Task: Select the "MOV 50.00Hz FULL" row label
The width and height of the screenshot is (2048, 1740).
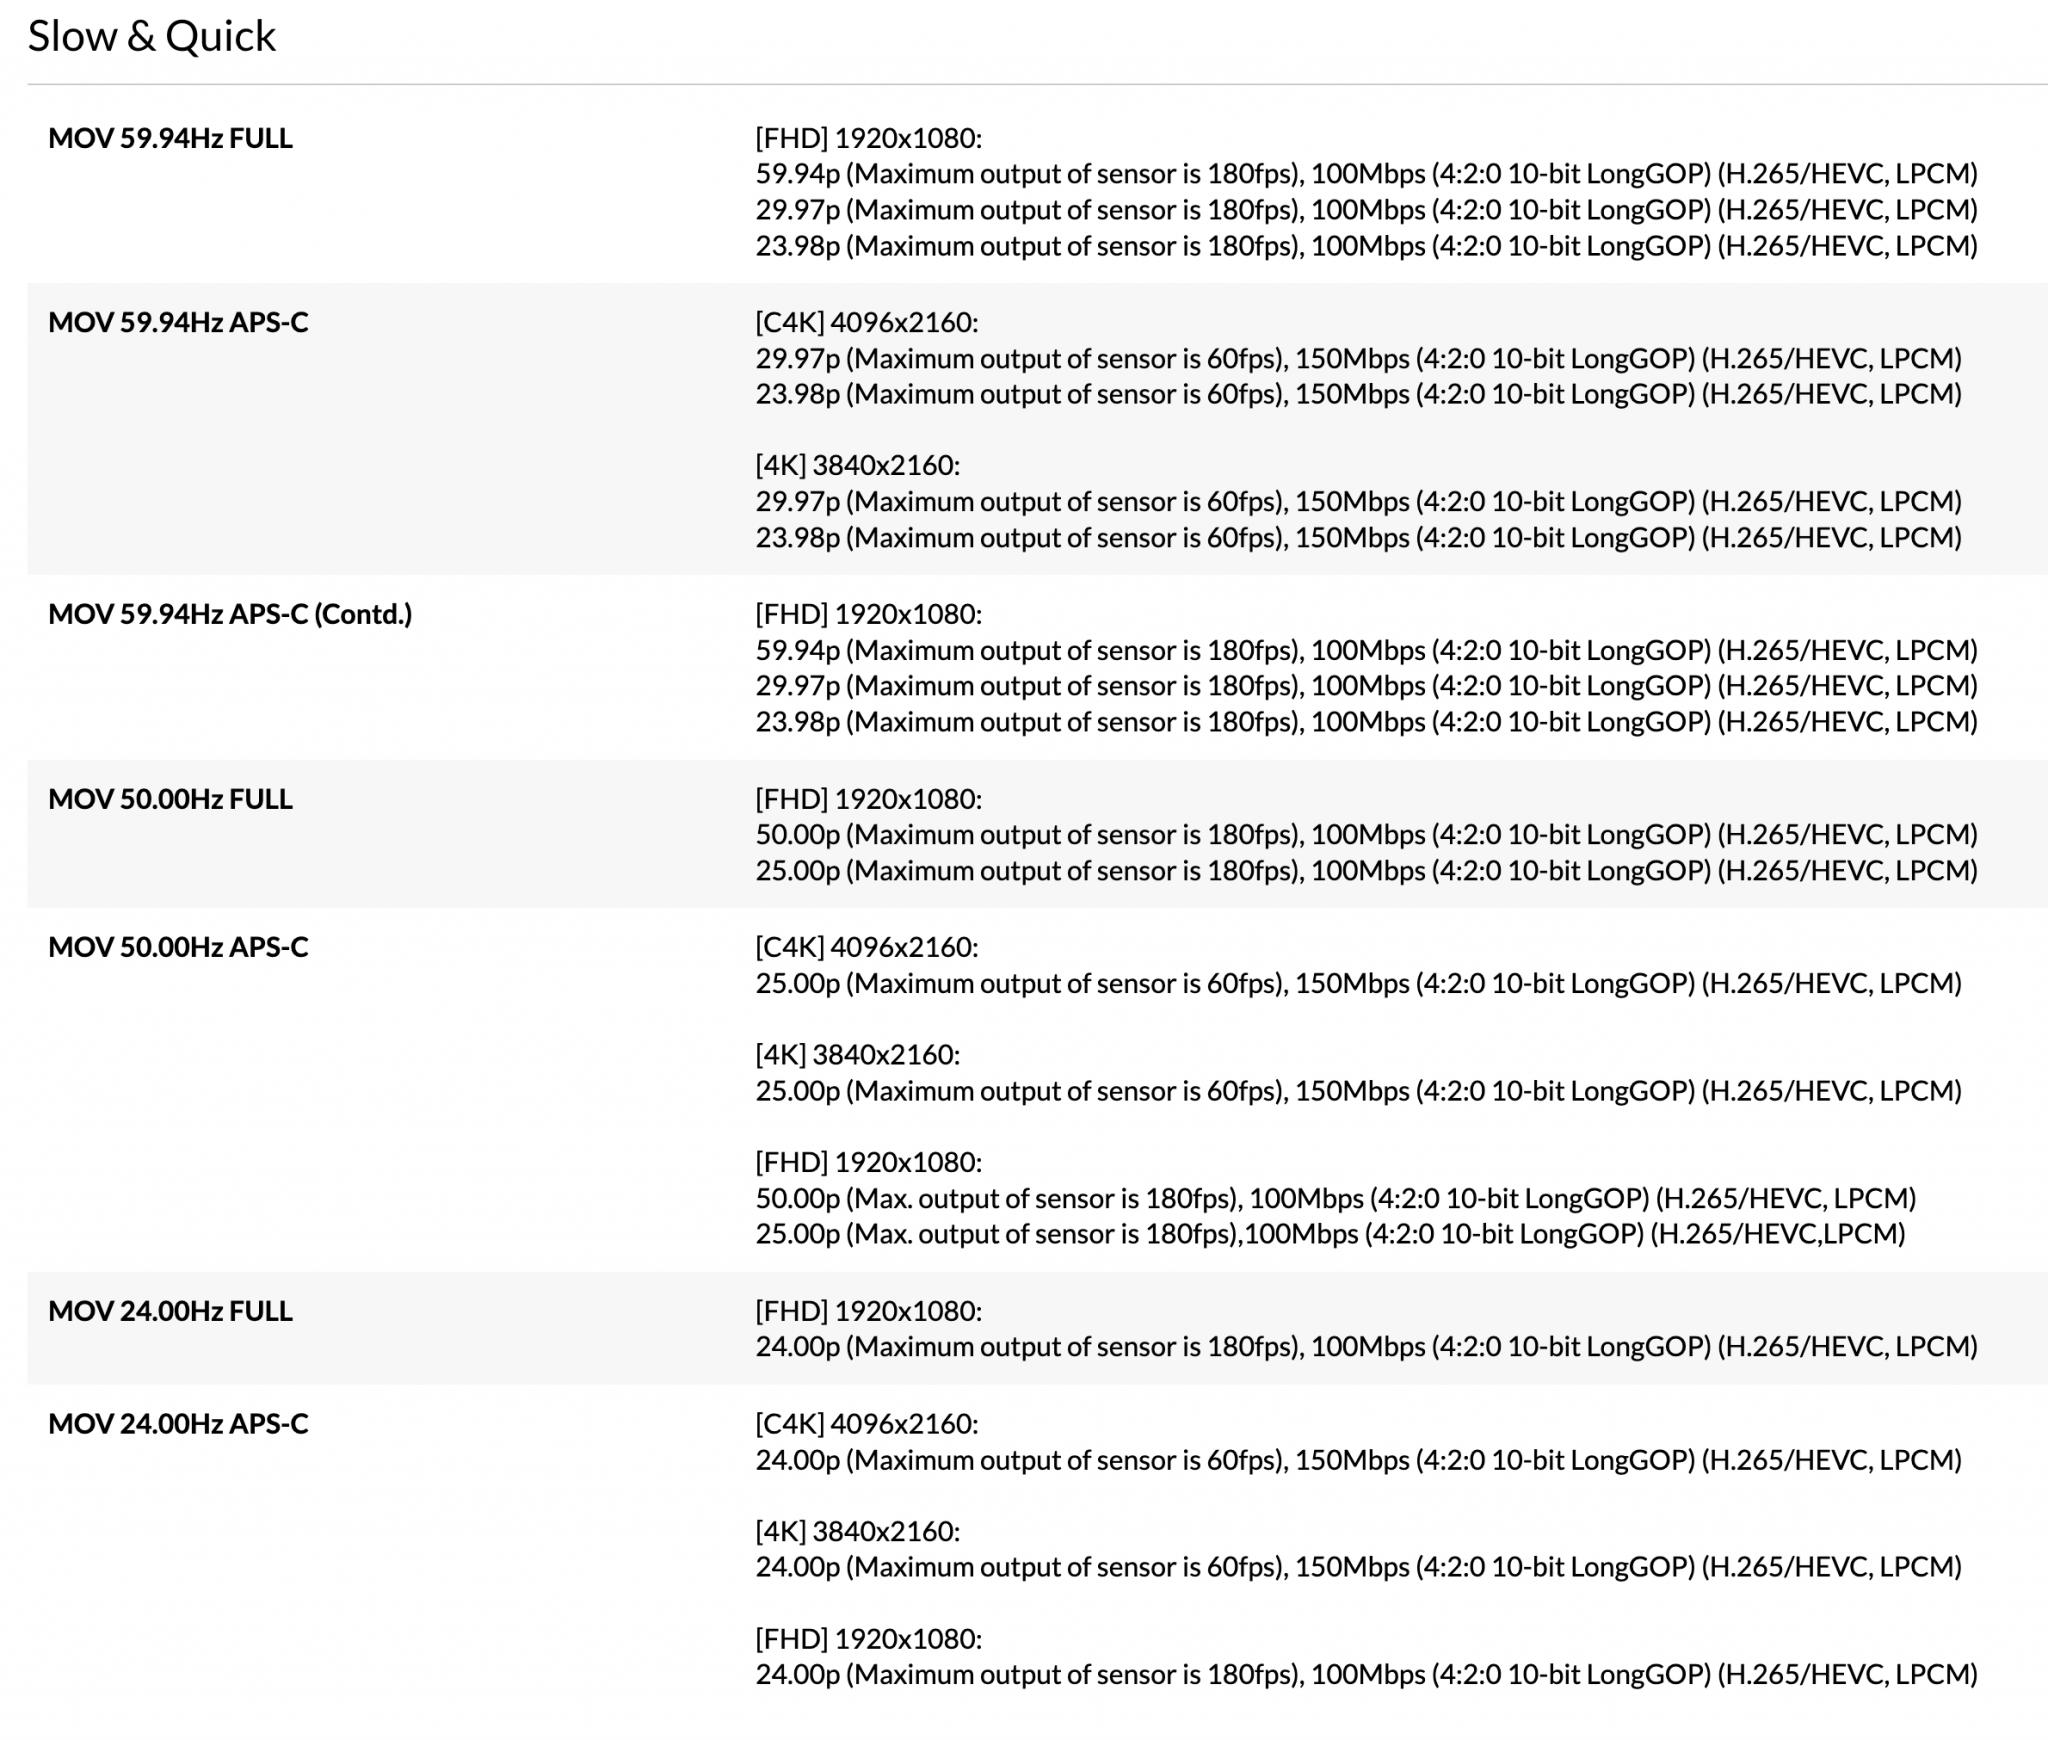Action: click(170, 799)
